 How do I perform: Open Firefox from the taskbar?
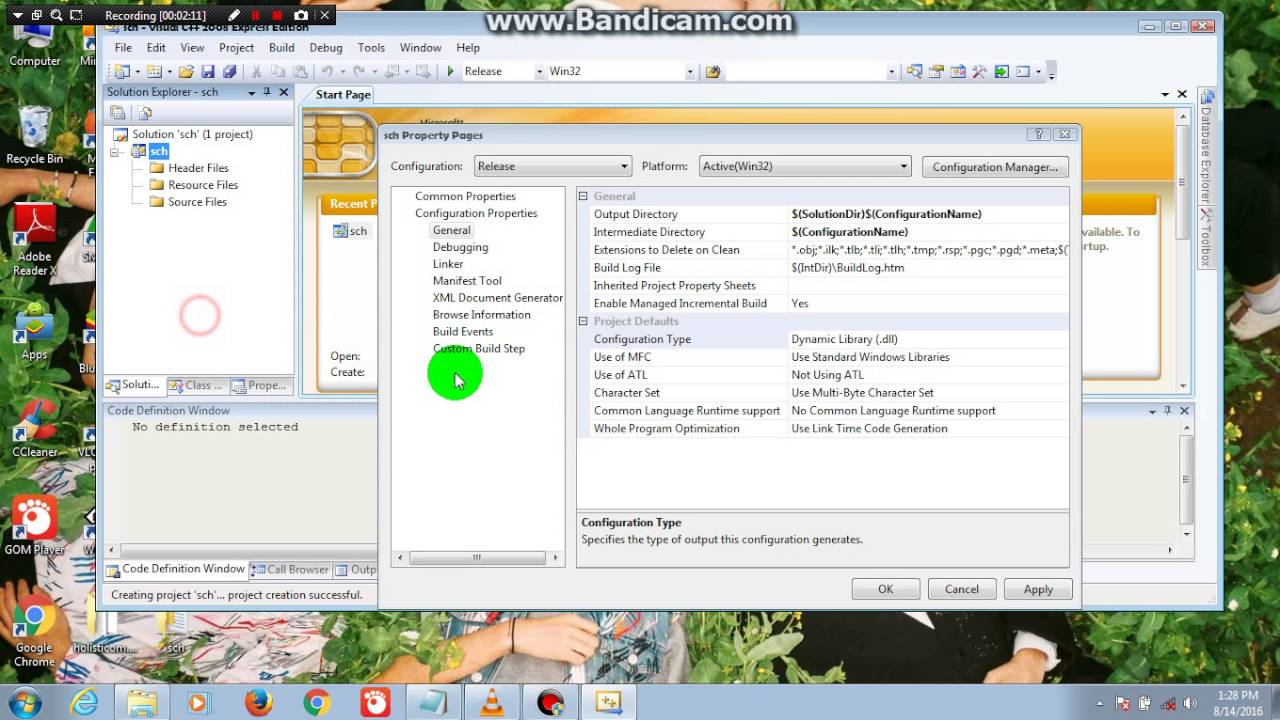click(258, 703)
